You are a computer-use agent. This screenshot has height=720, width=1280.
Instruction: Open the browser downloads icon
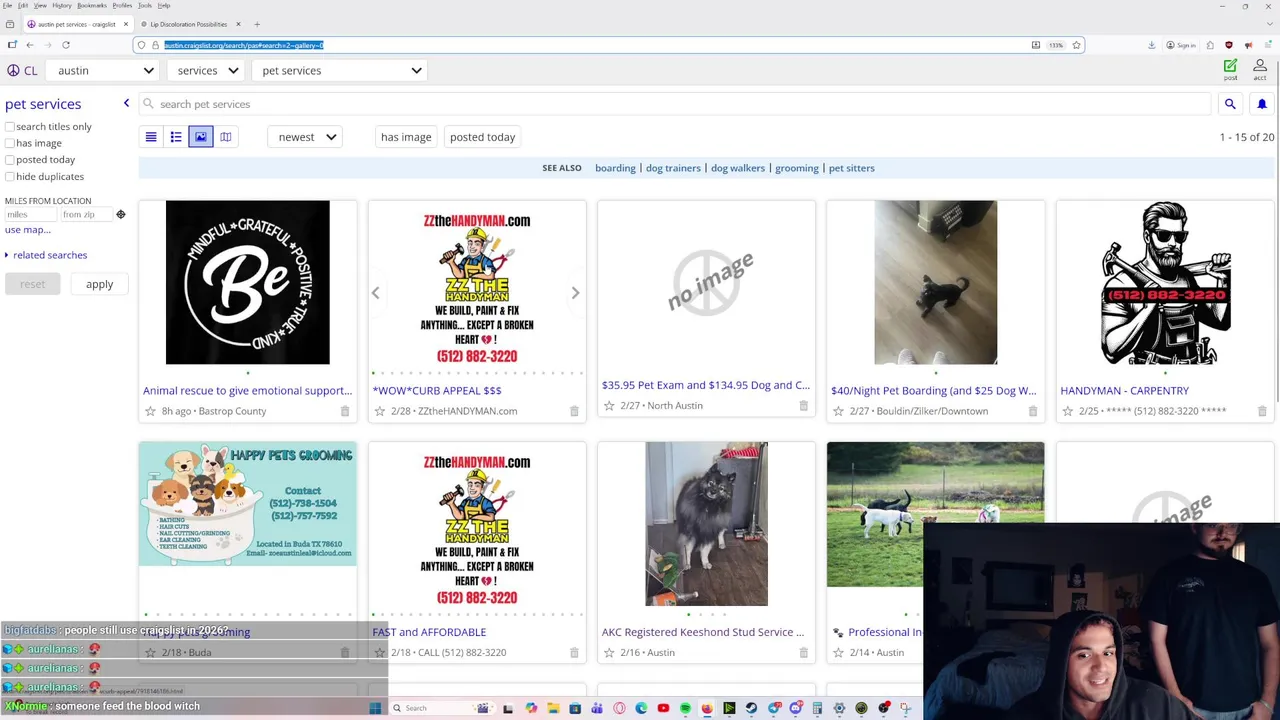pyautogui.click(x=1151, y=45)
